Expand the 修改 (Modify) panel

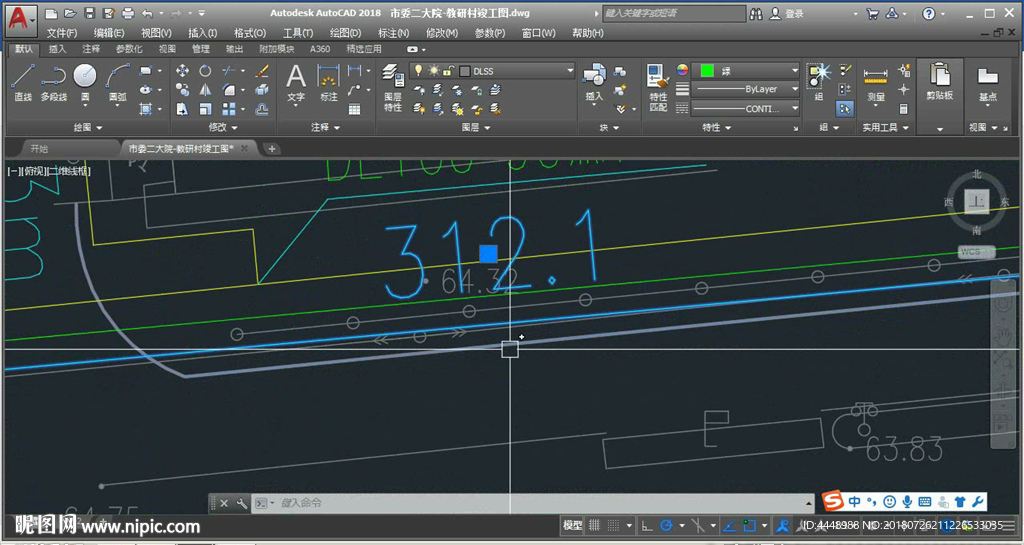tap(223, 127)
